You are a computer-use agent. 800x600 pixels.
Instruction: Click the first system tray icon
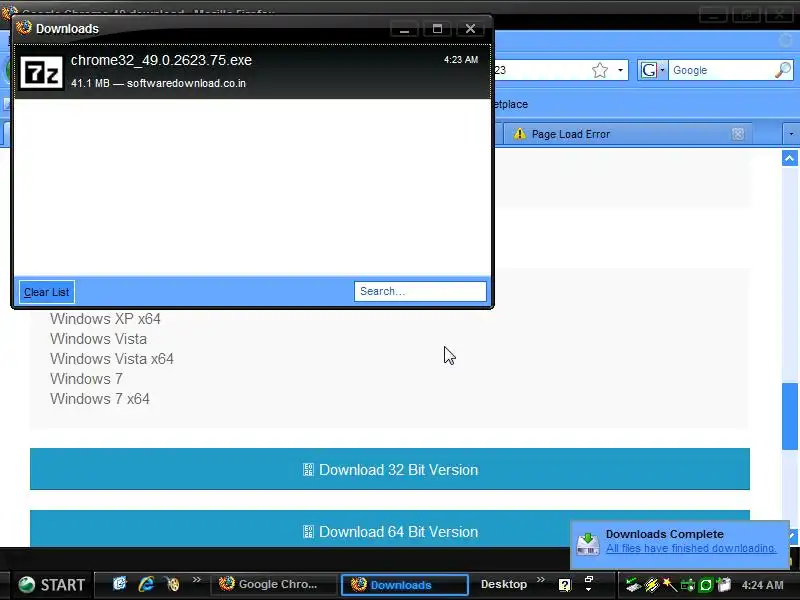(633, 585)
